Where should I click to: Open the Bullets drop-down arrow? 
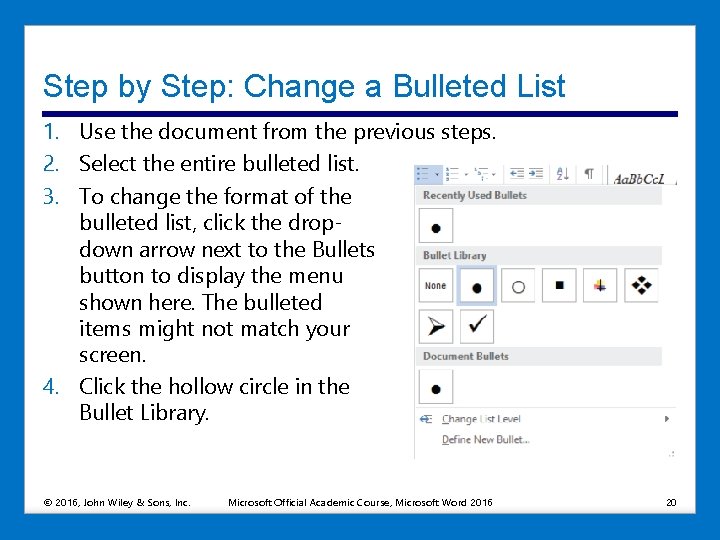[x=437, y=174]
